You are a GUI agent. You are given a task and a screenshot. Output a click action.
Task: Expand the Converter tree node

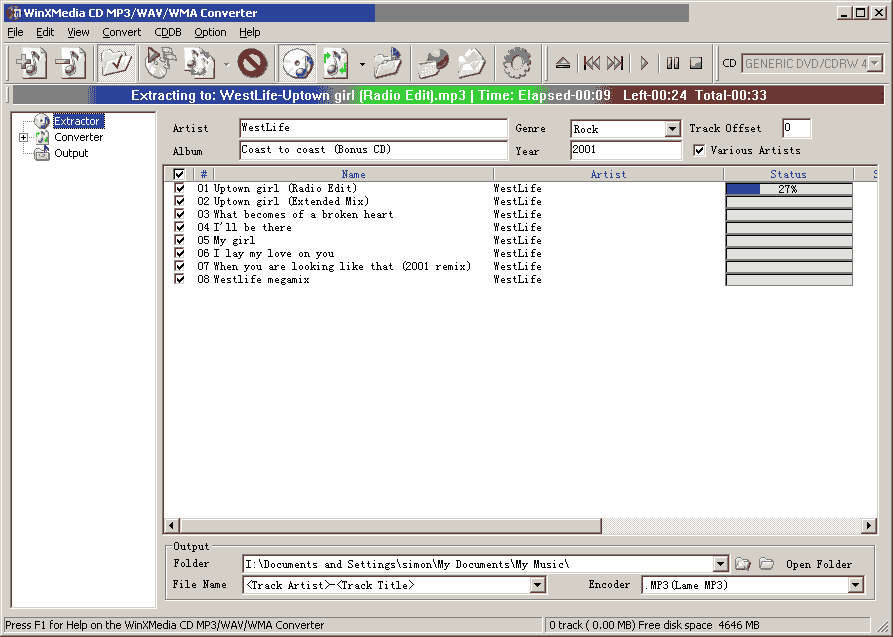[x=23, y=137]
